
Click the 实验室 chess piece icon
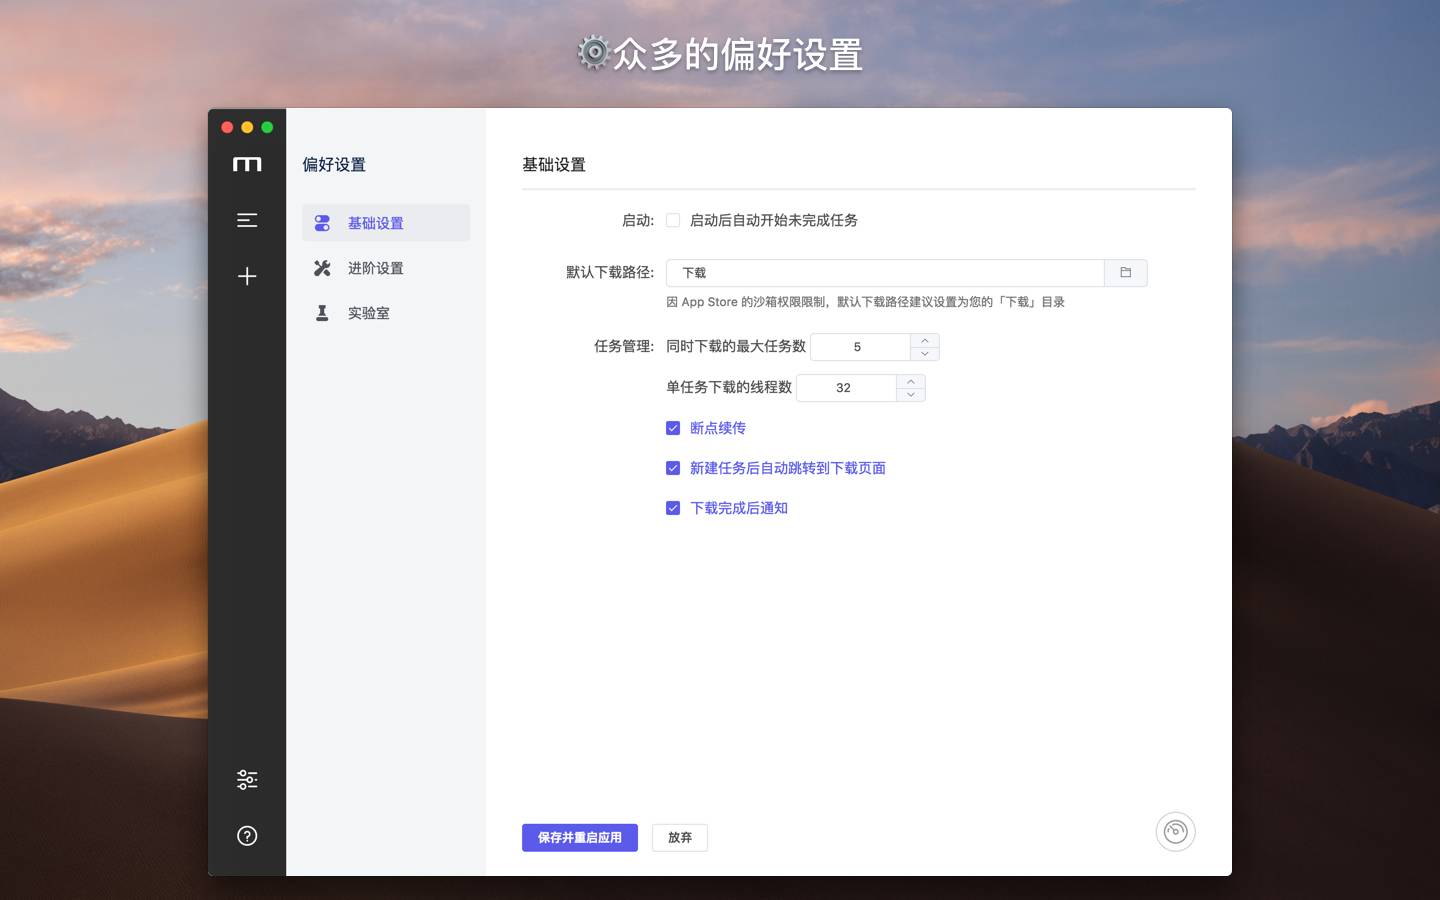tap(322, 313)
